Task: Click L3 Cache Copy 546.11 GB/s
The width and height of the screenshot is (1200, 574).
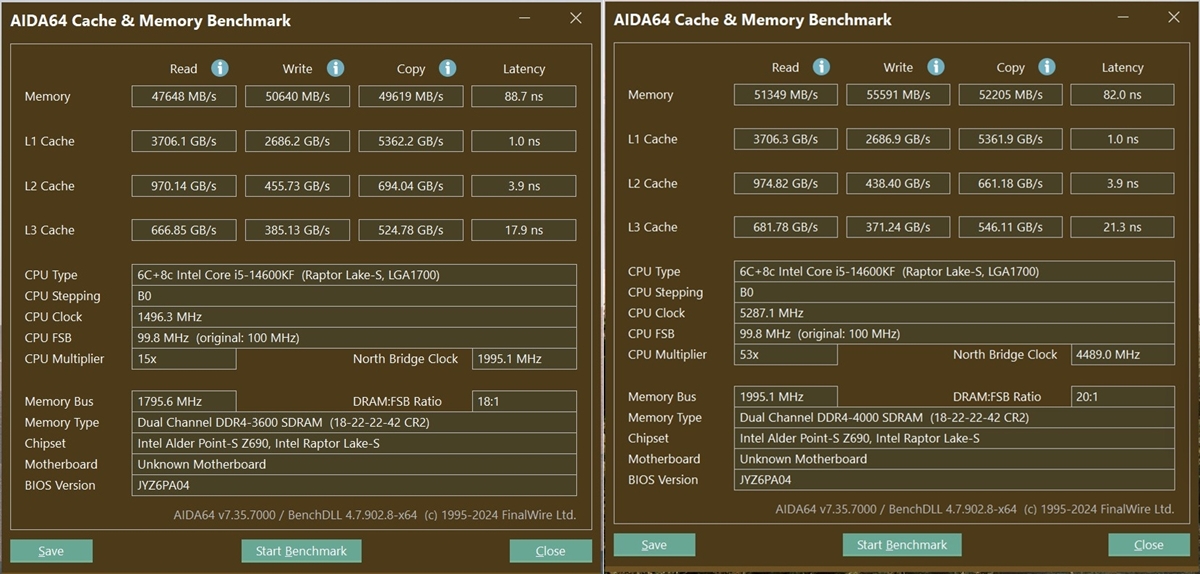Action: click(1011, 227)
